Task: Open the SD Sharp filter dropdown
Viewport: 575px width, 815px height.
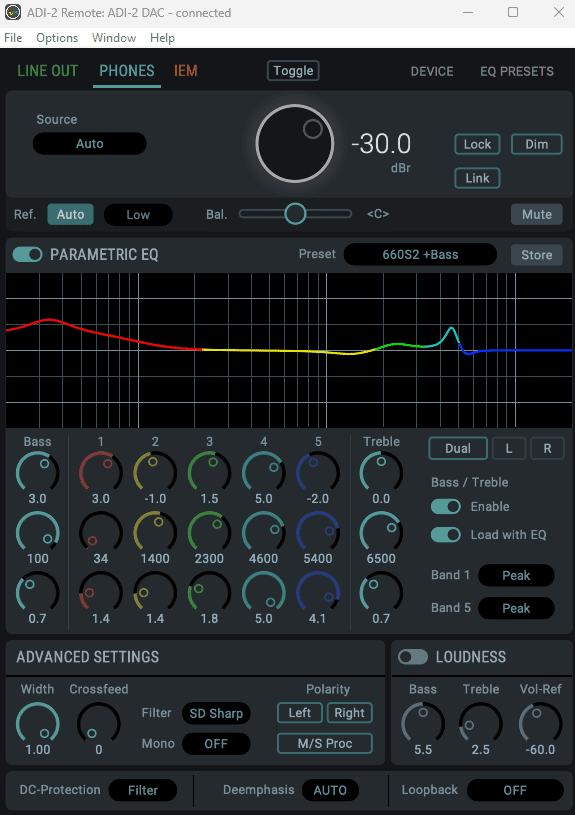Action: (216, 713)
